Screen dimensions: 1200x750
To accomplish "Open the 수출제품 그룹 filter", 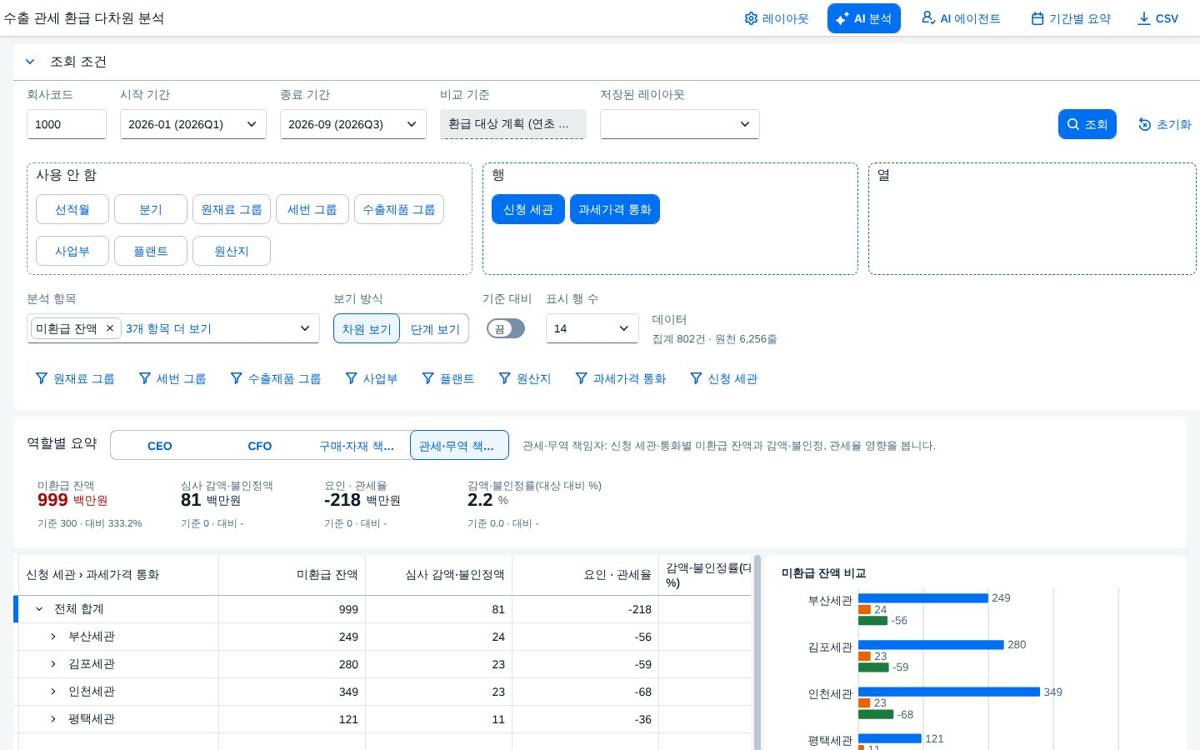I will tap(275, 379).
